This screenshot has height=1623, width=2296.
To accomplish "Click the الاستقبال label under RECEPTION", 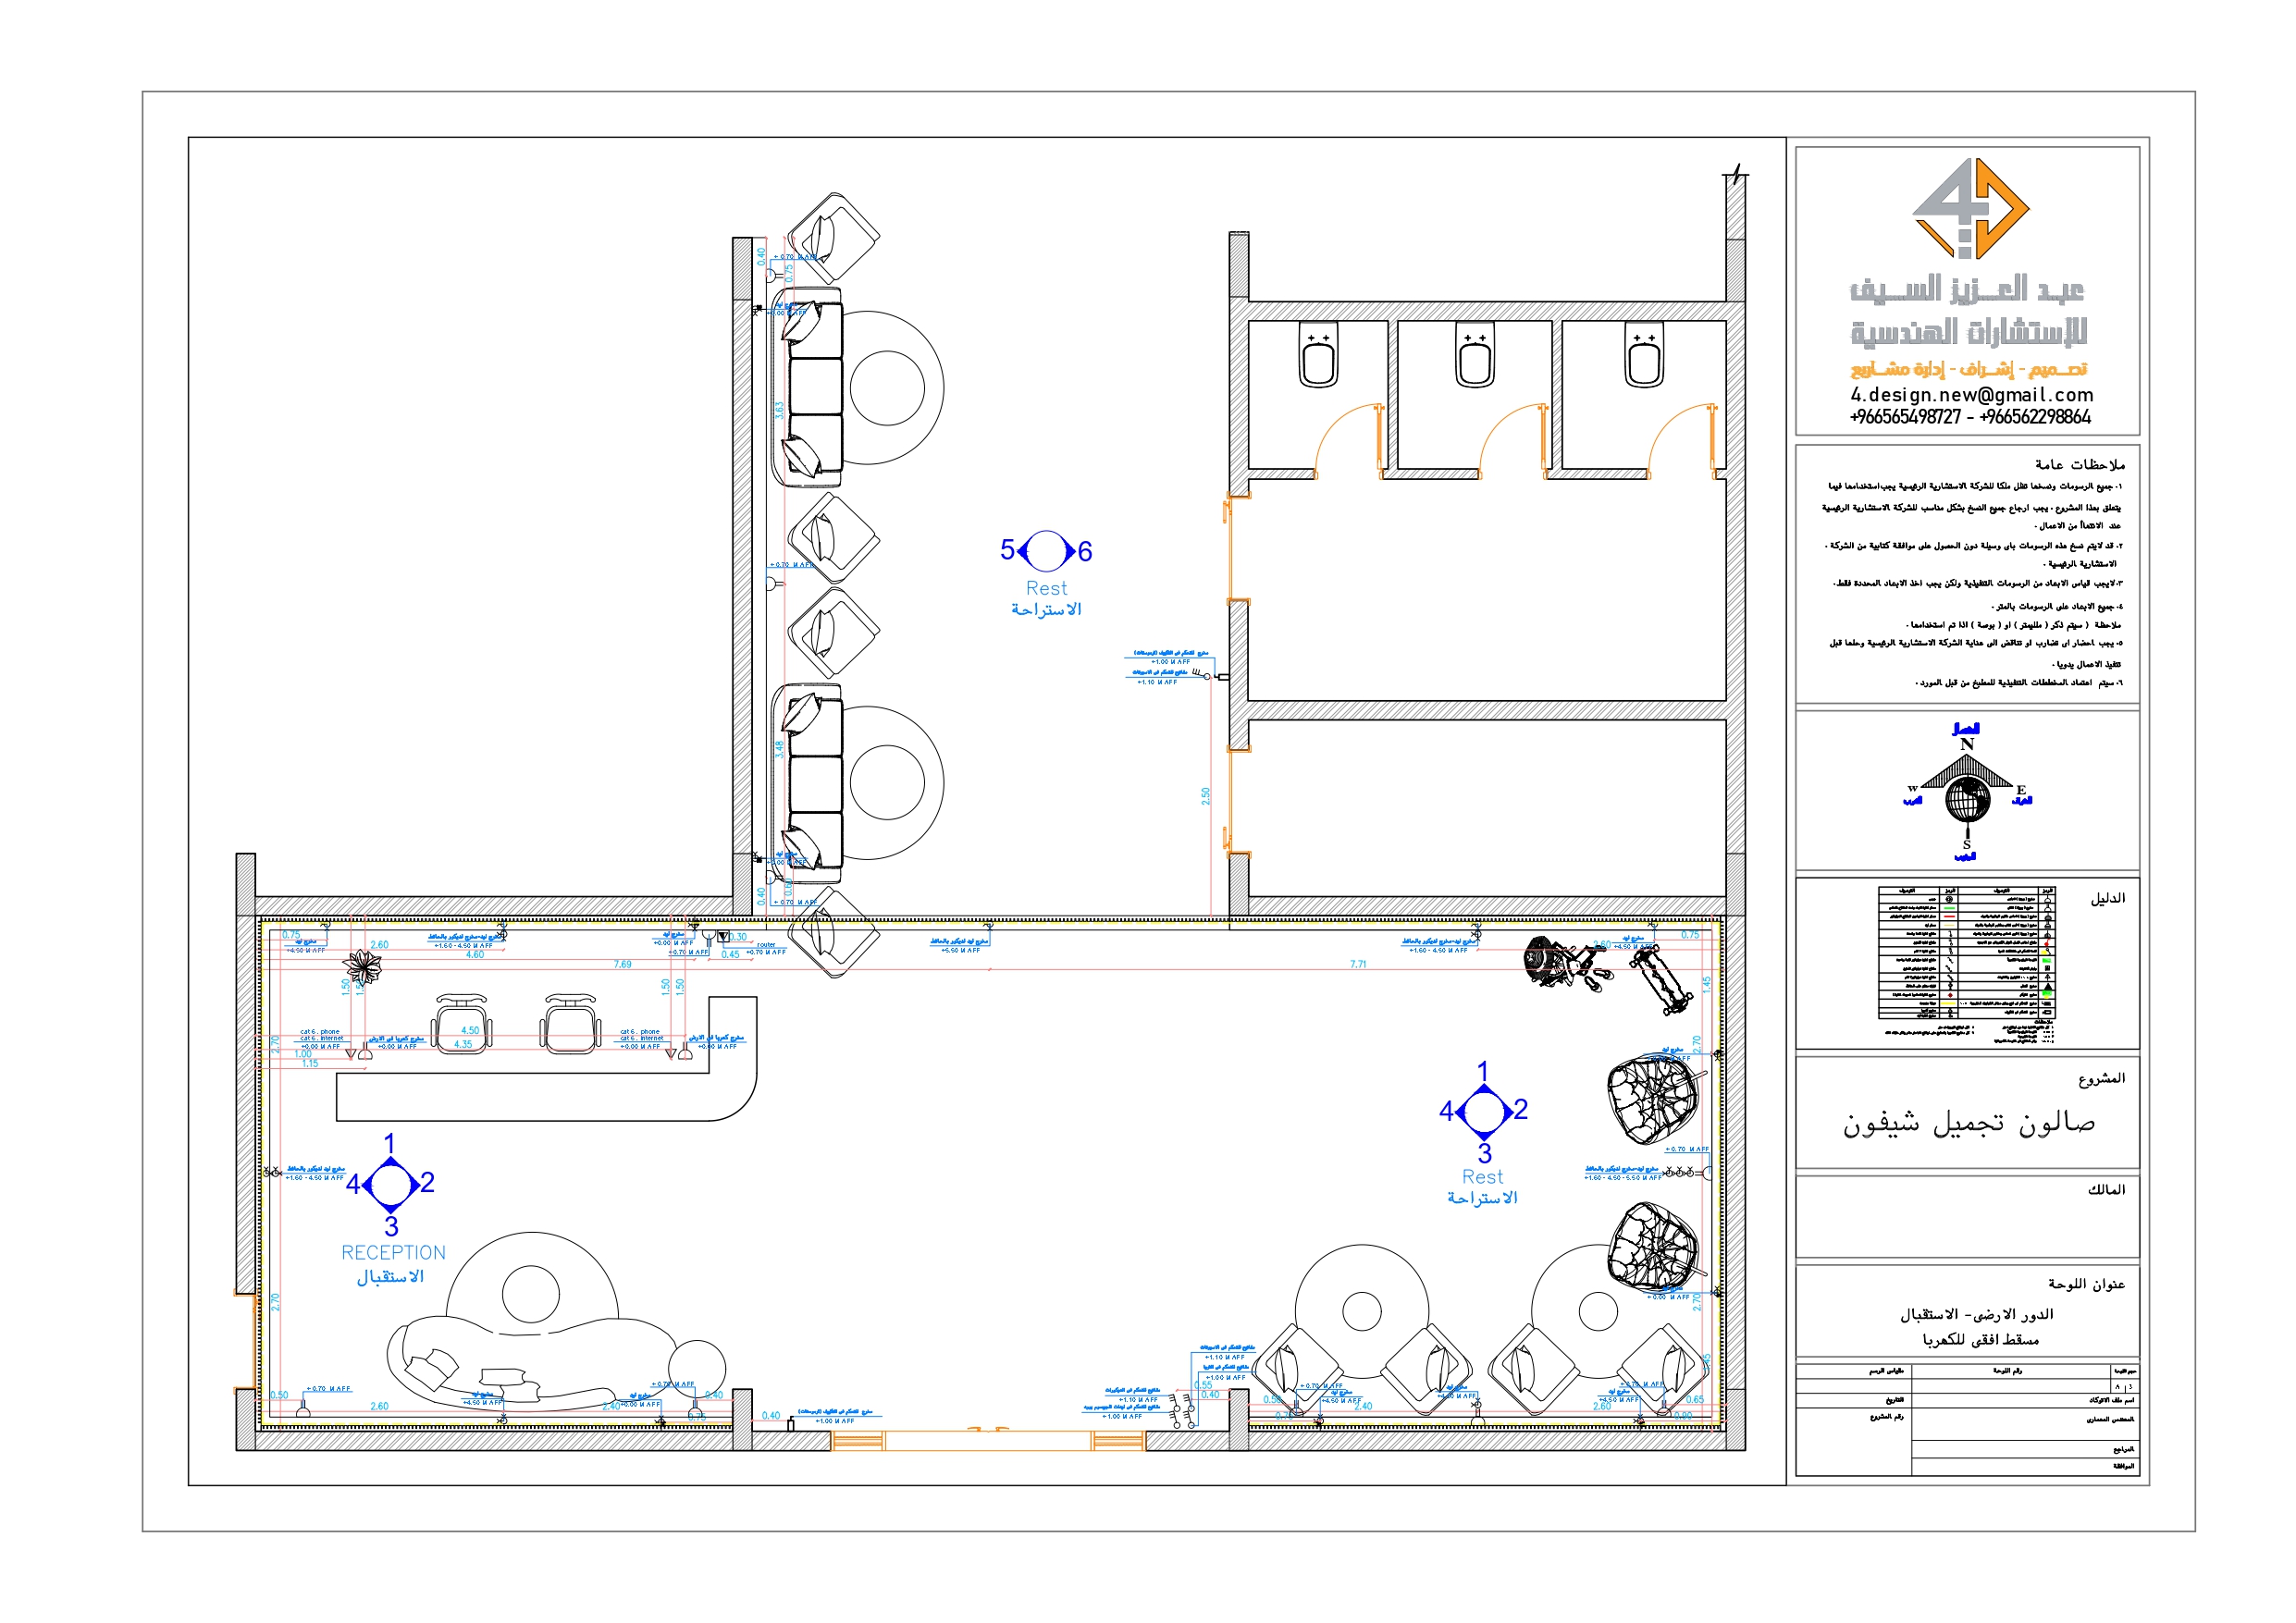I will 390,1277.
